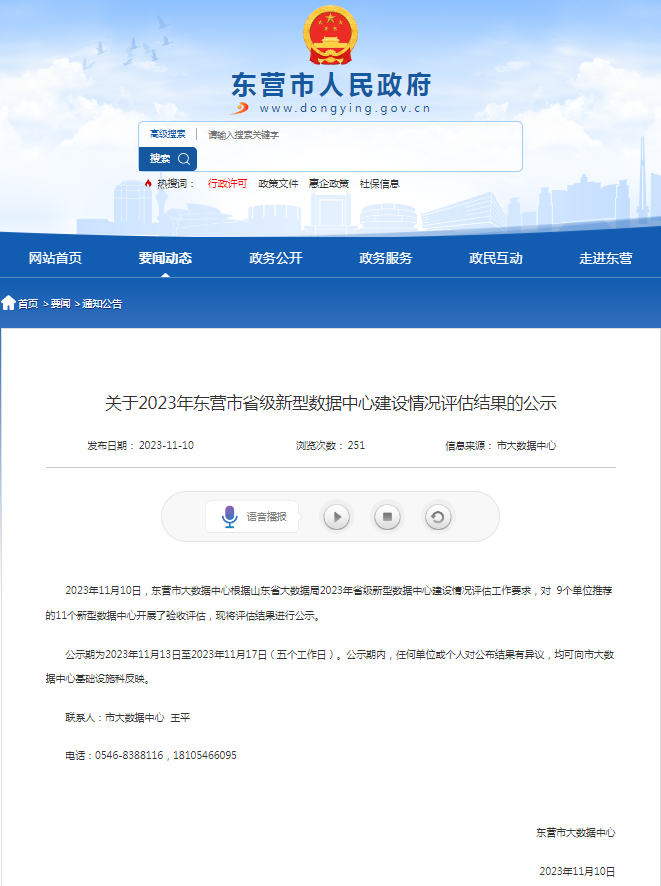Open the 政策文件 hot keyword
Viewport: 661px width, 886px height.
278,183
